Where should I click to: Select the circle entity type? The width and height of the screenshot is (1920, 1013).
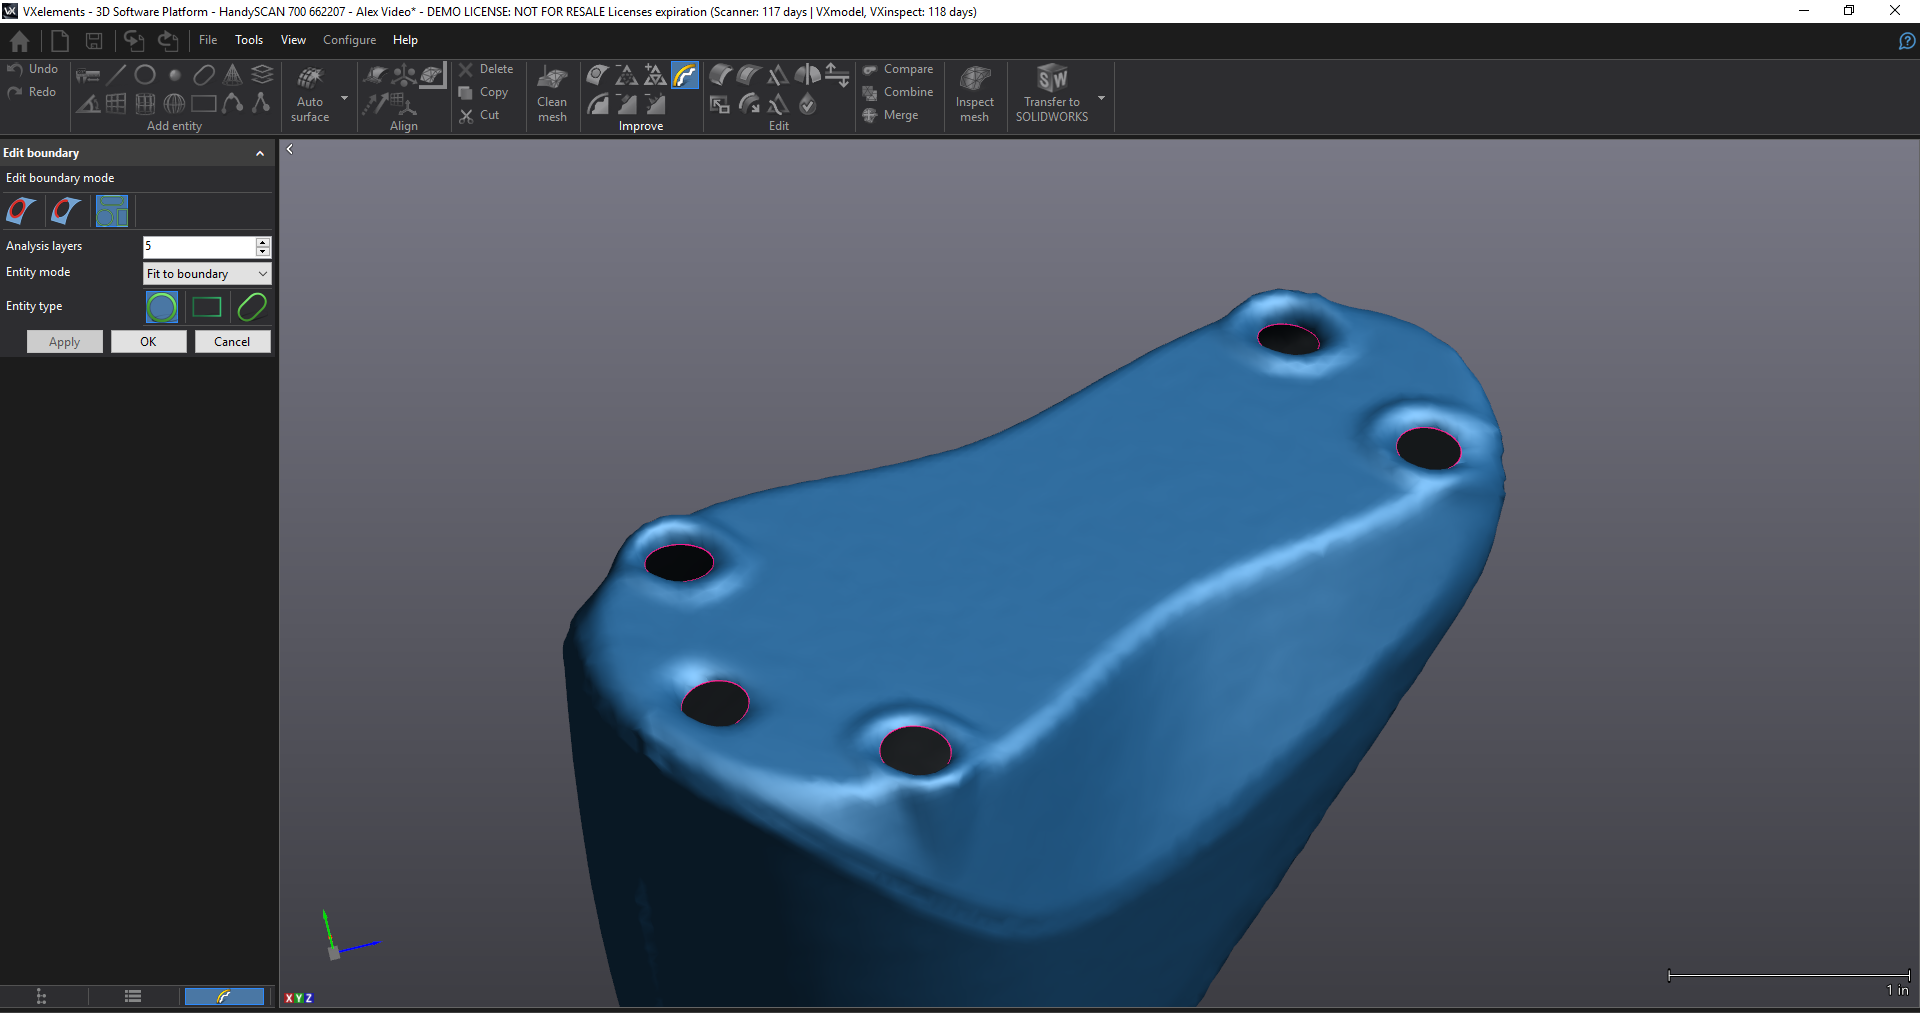pos(162,307)
